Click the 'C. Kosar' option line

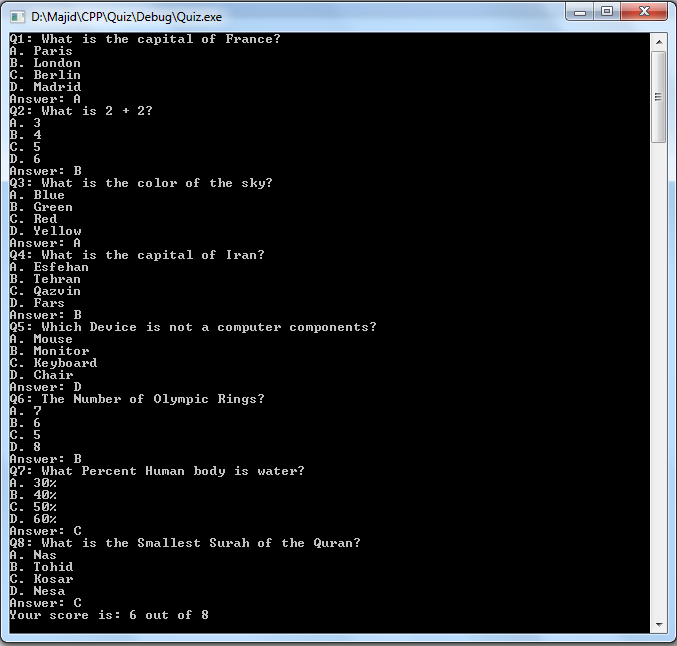41,579
